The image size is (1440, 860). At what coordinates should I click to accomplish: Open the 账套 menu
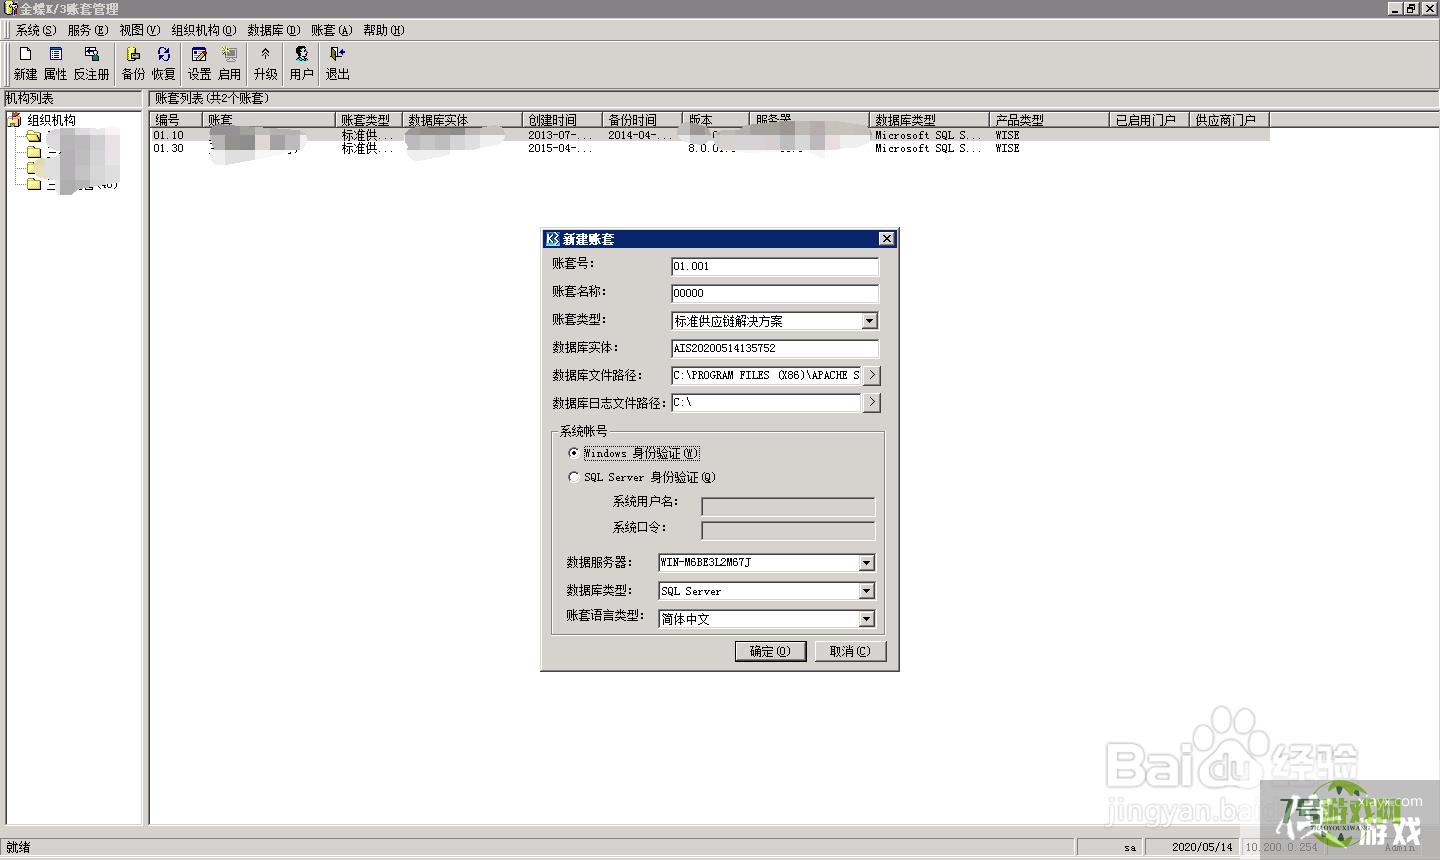pos(331,30)
